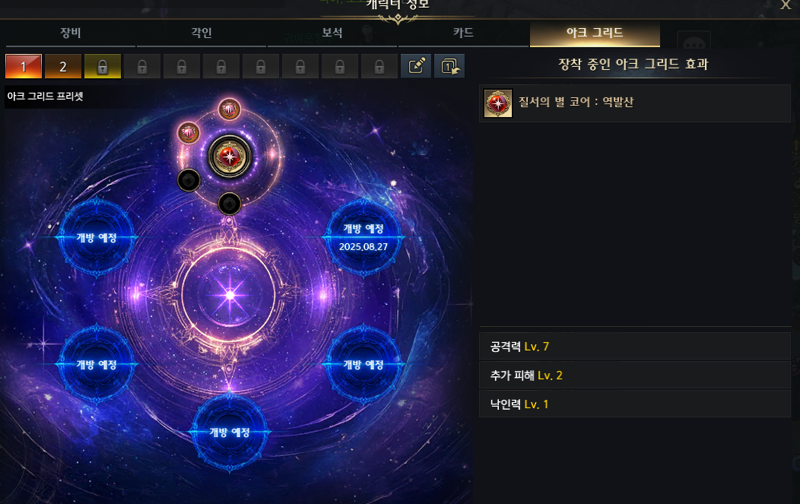Switch to the 각인 tab
This screenshot has width=800, height=504.
(202, 33)
